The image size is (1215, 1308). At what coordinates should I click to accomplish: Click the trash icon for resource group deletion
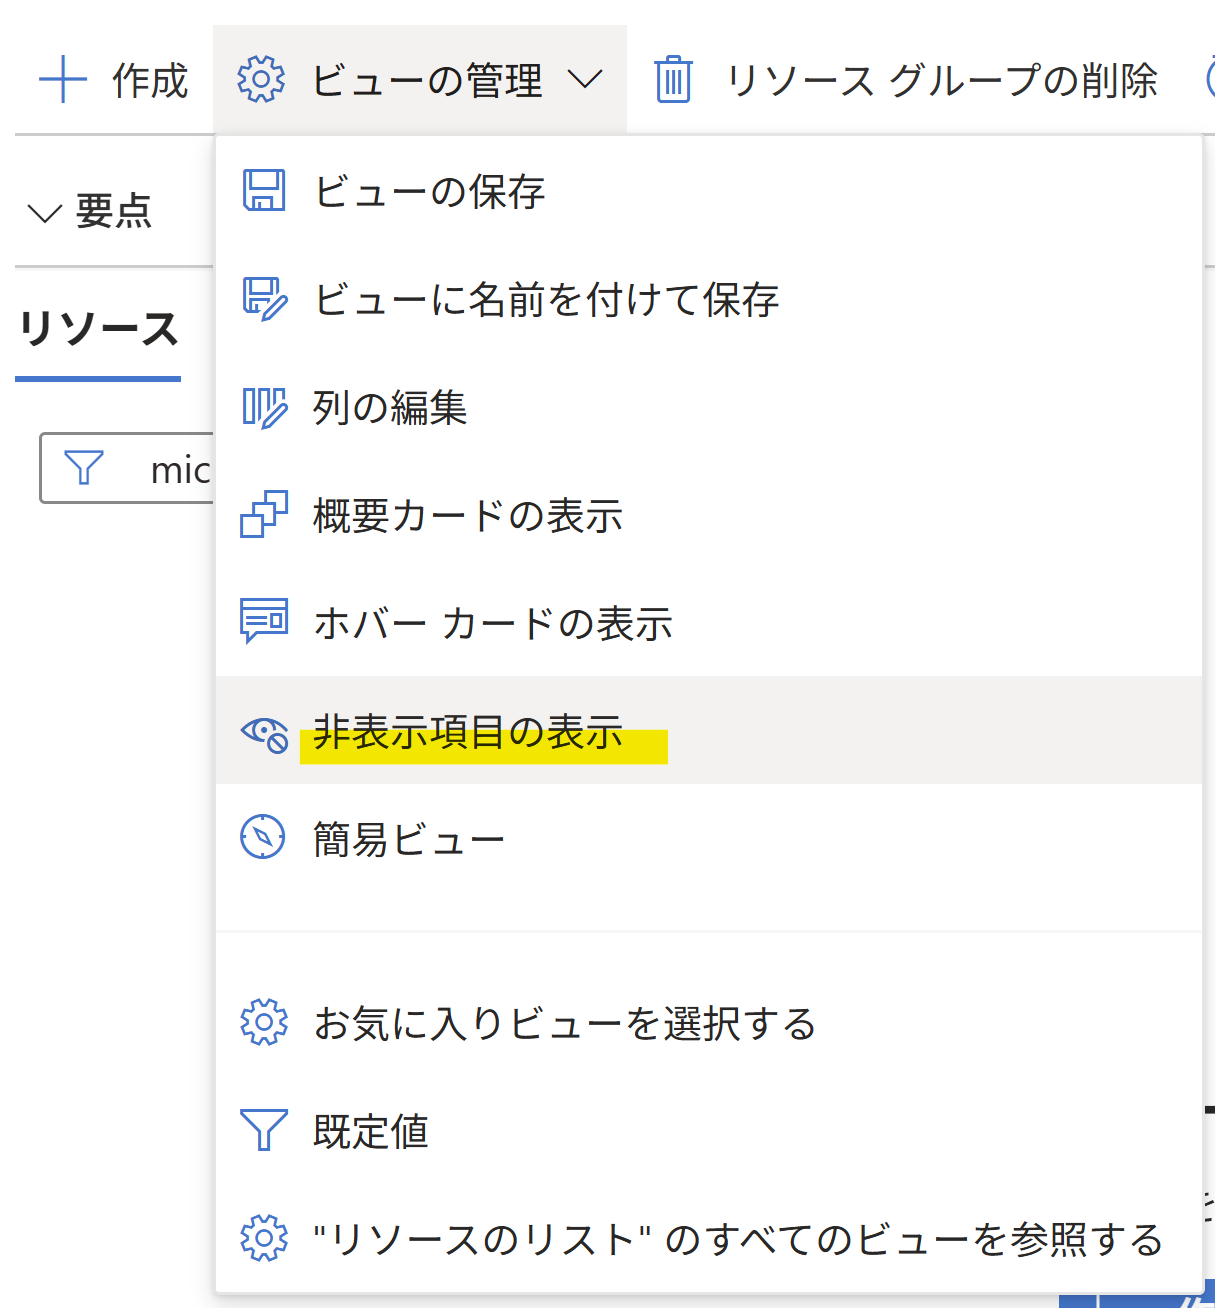point(674,80)
